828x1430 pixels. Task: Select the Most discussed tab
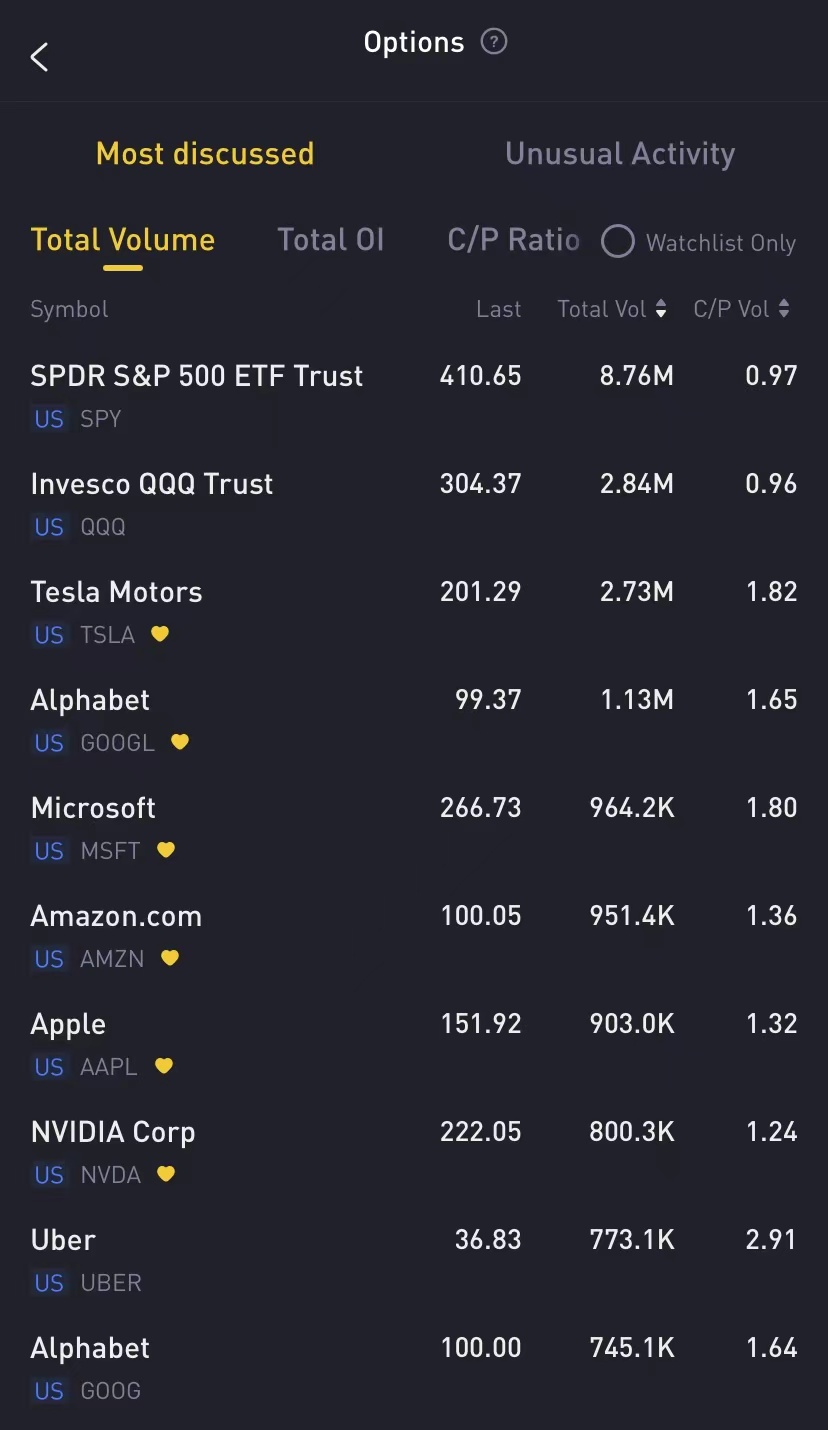[x=205, y=154]
